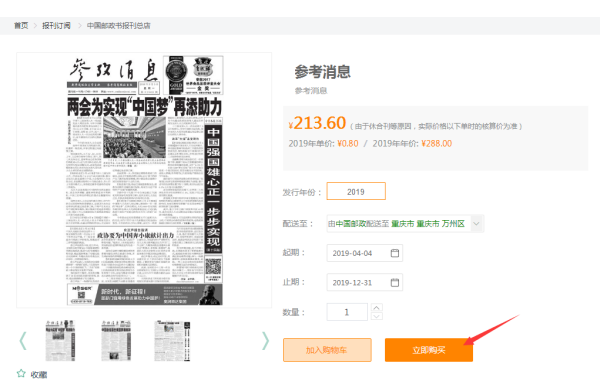Click the main newspaper preview image
This screenshot has height=390, width=600.
tap(144, 180)
